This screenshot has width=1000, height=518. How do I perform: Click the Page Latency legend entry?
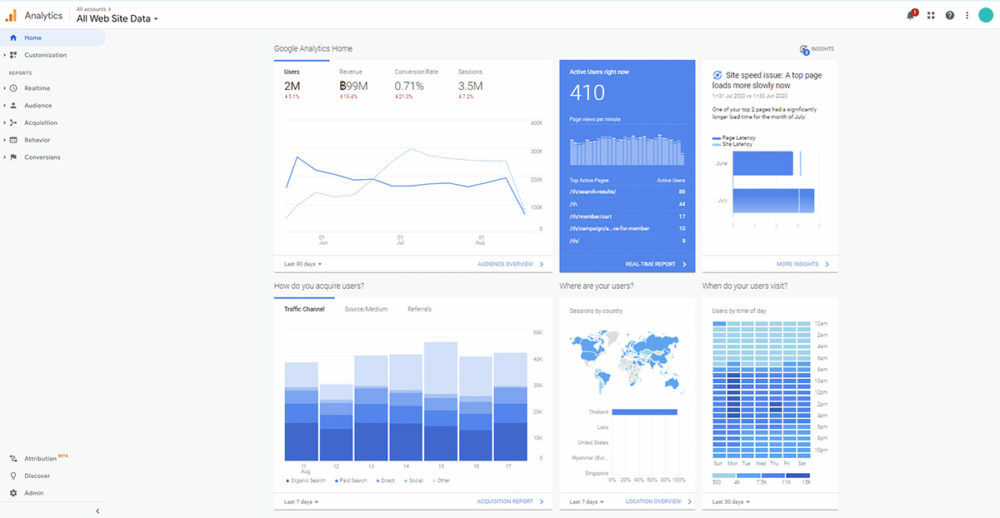pyautogui.click(x=735, y=138)
